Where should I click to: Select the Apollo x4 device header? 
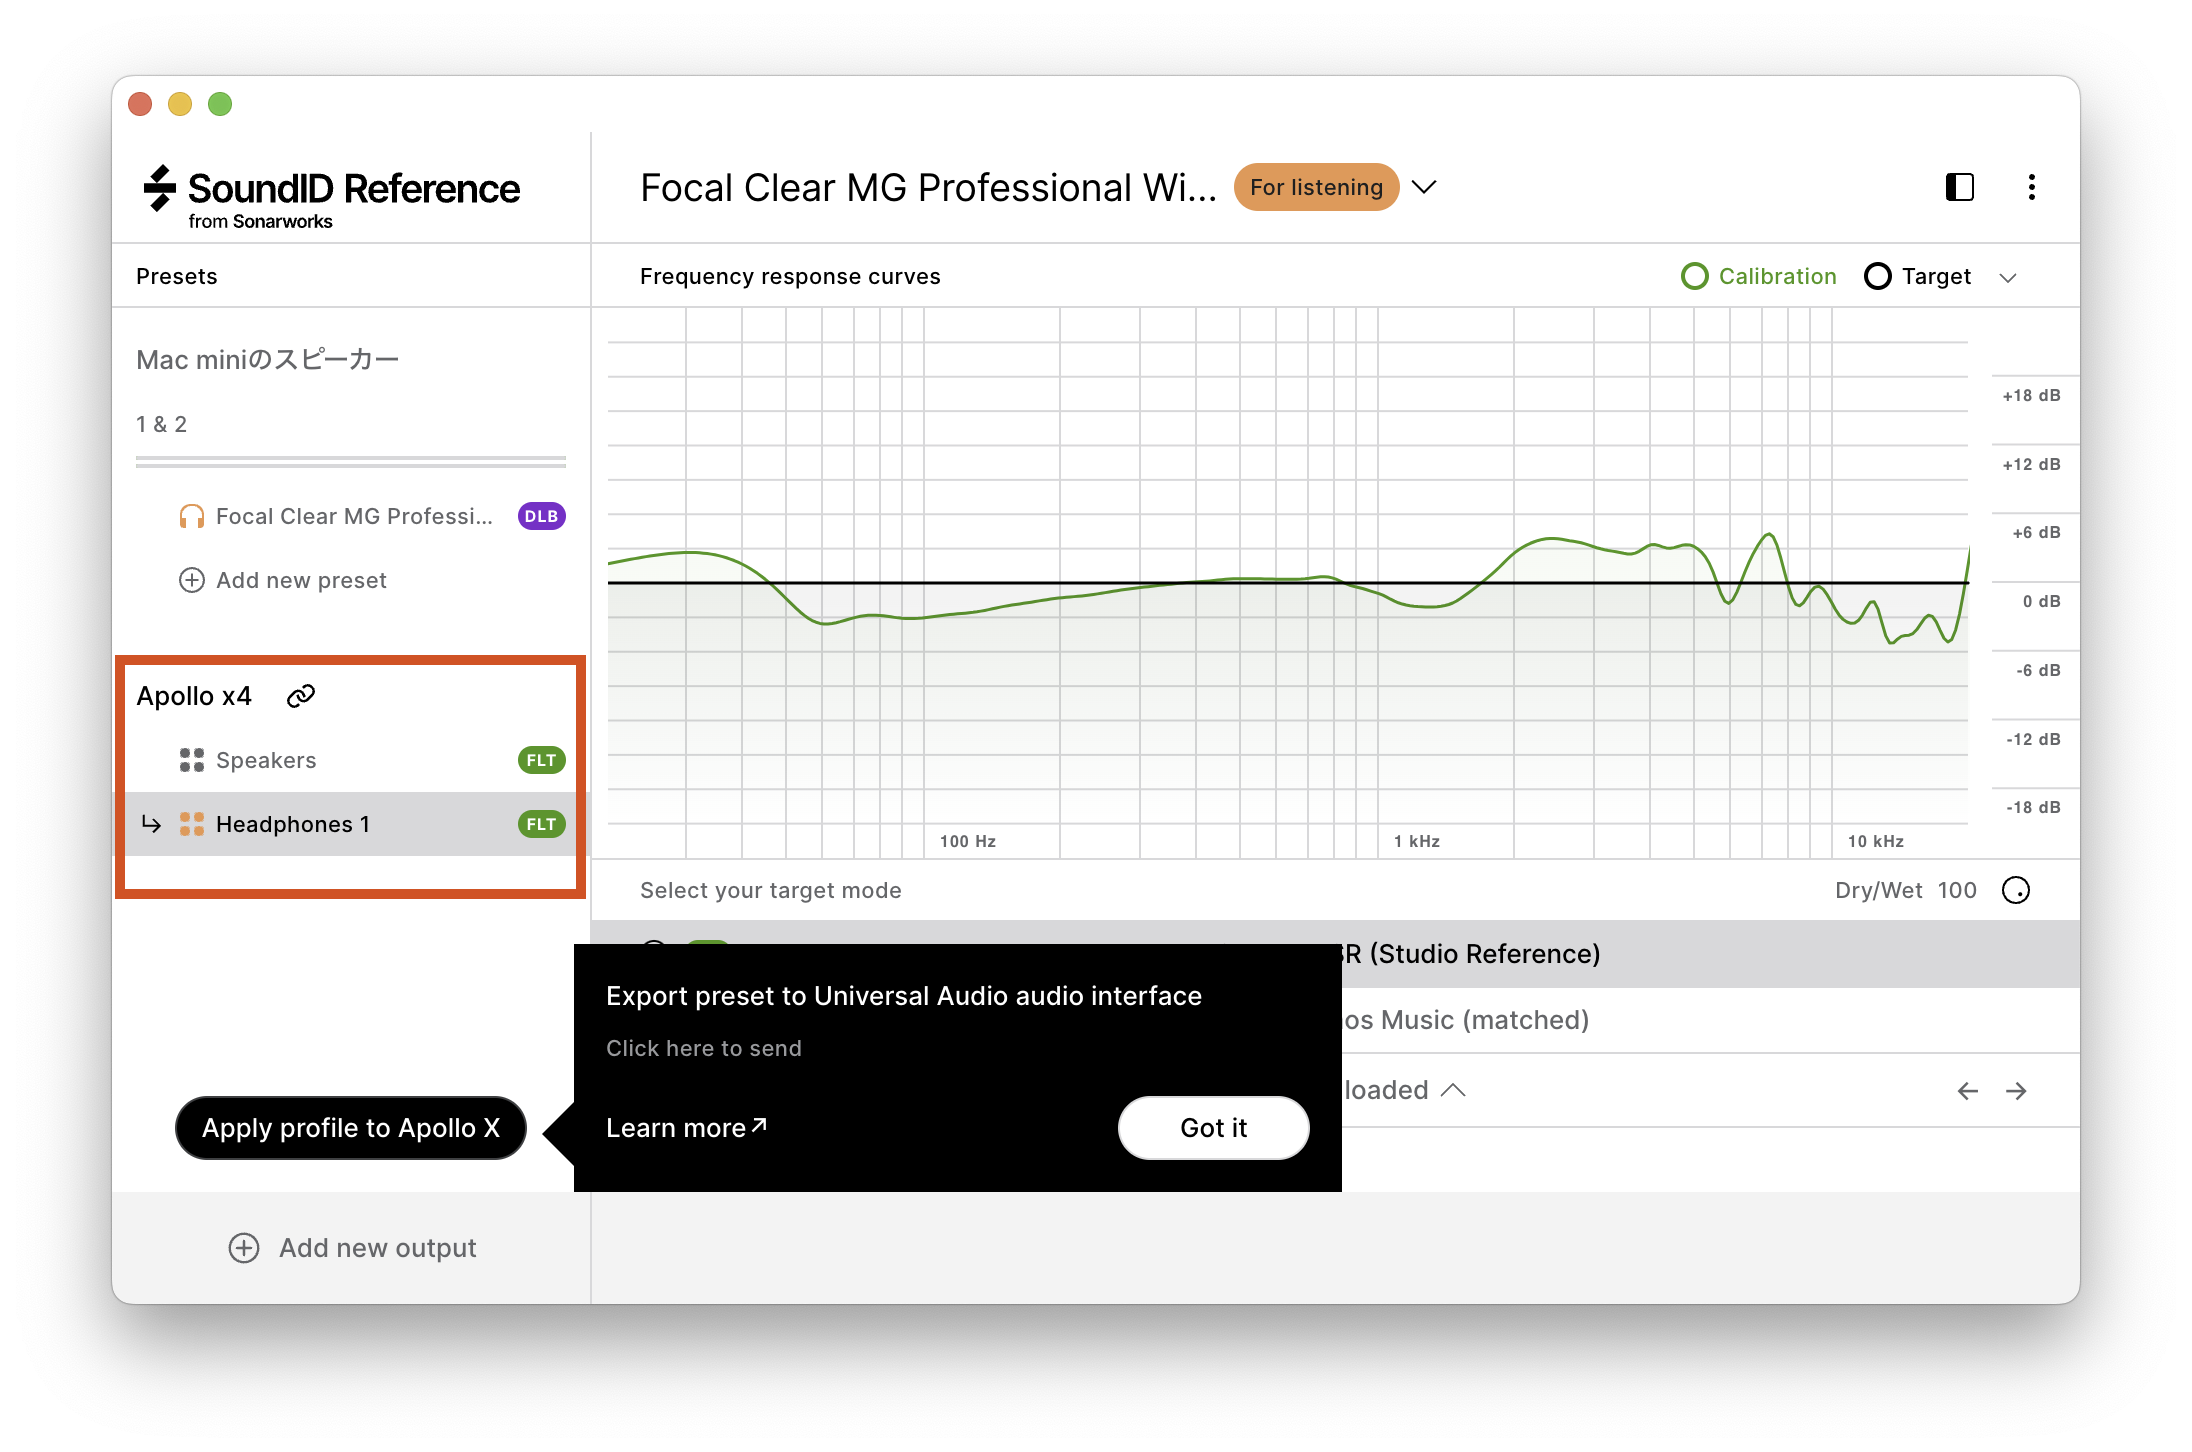coord(194,696)
